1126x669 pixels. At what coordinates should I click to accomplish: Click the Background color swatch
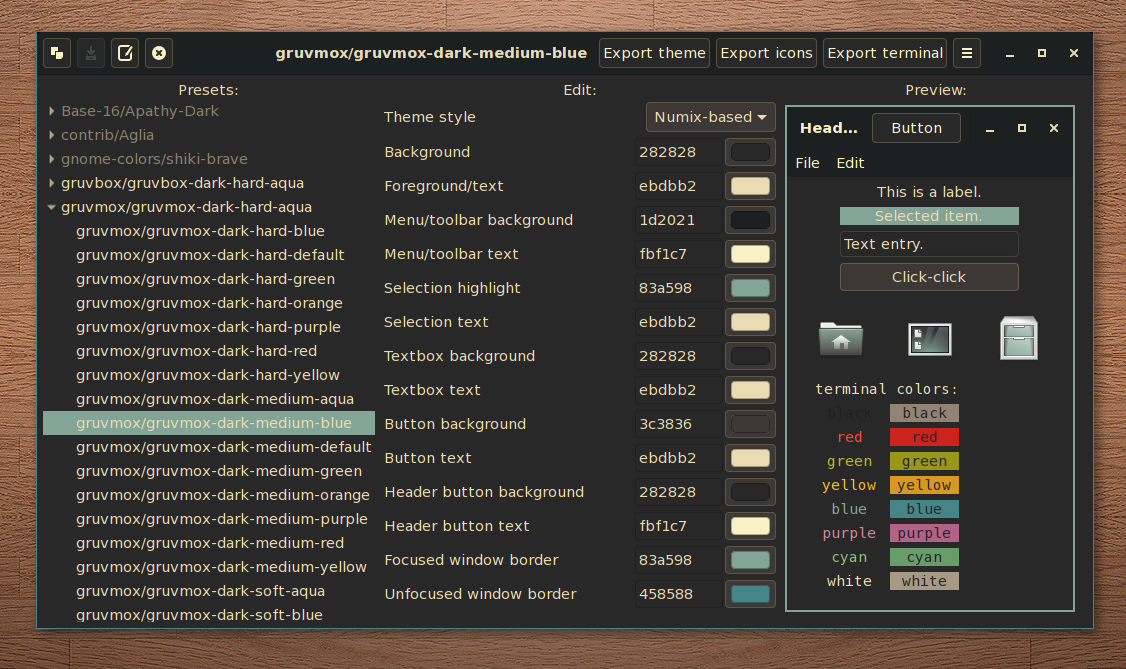pos(750,152)
